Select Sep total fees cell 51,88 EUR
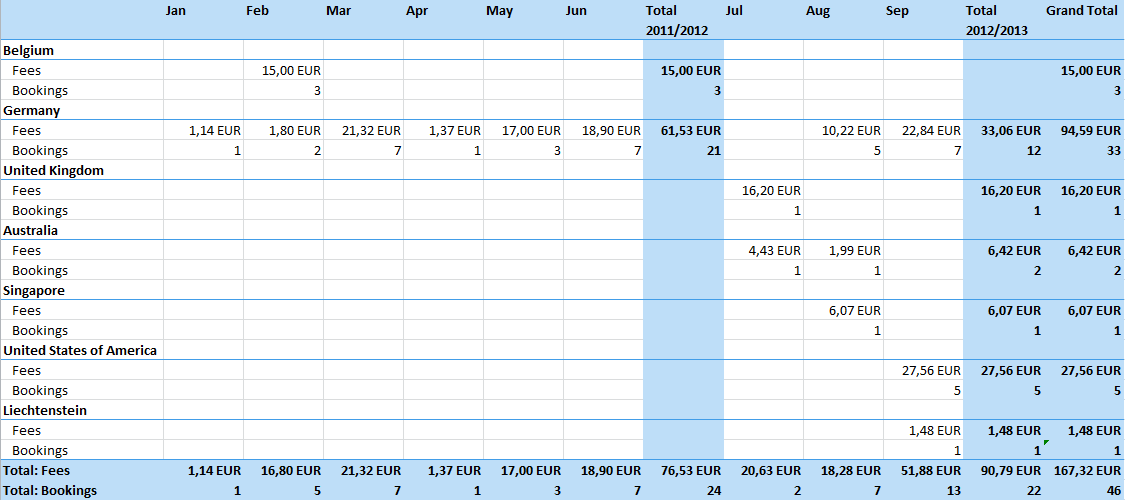Image resolution: width=1125 pixels, height=500 pixels. (931, 470)
